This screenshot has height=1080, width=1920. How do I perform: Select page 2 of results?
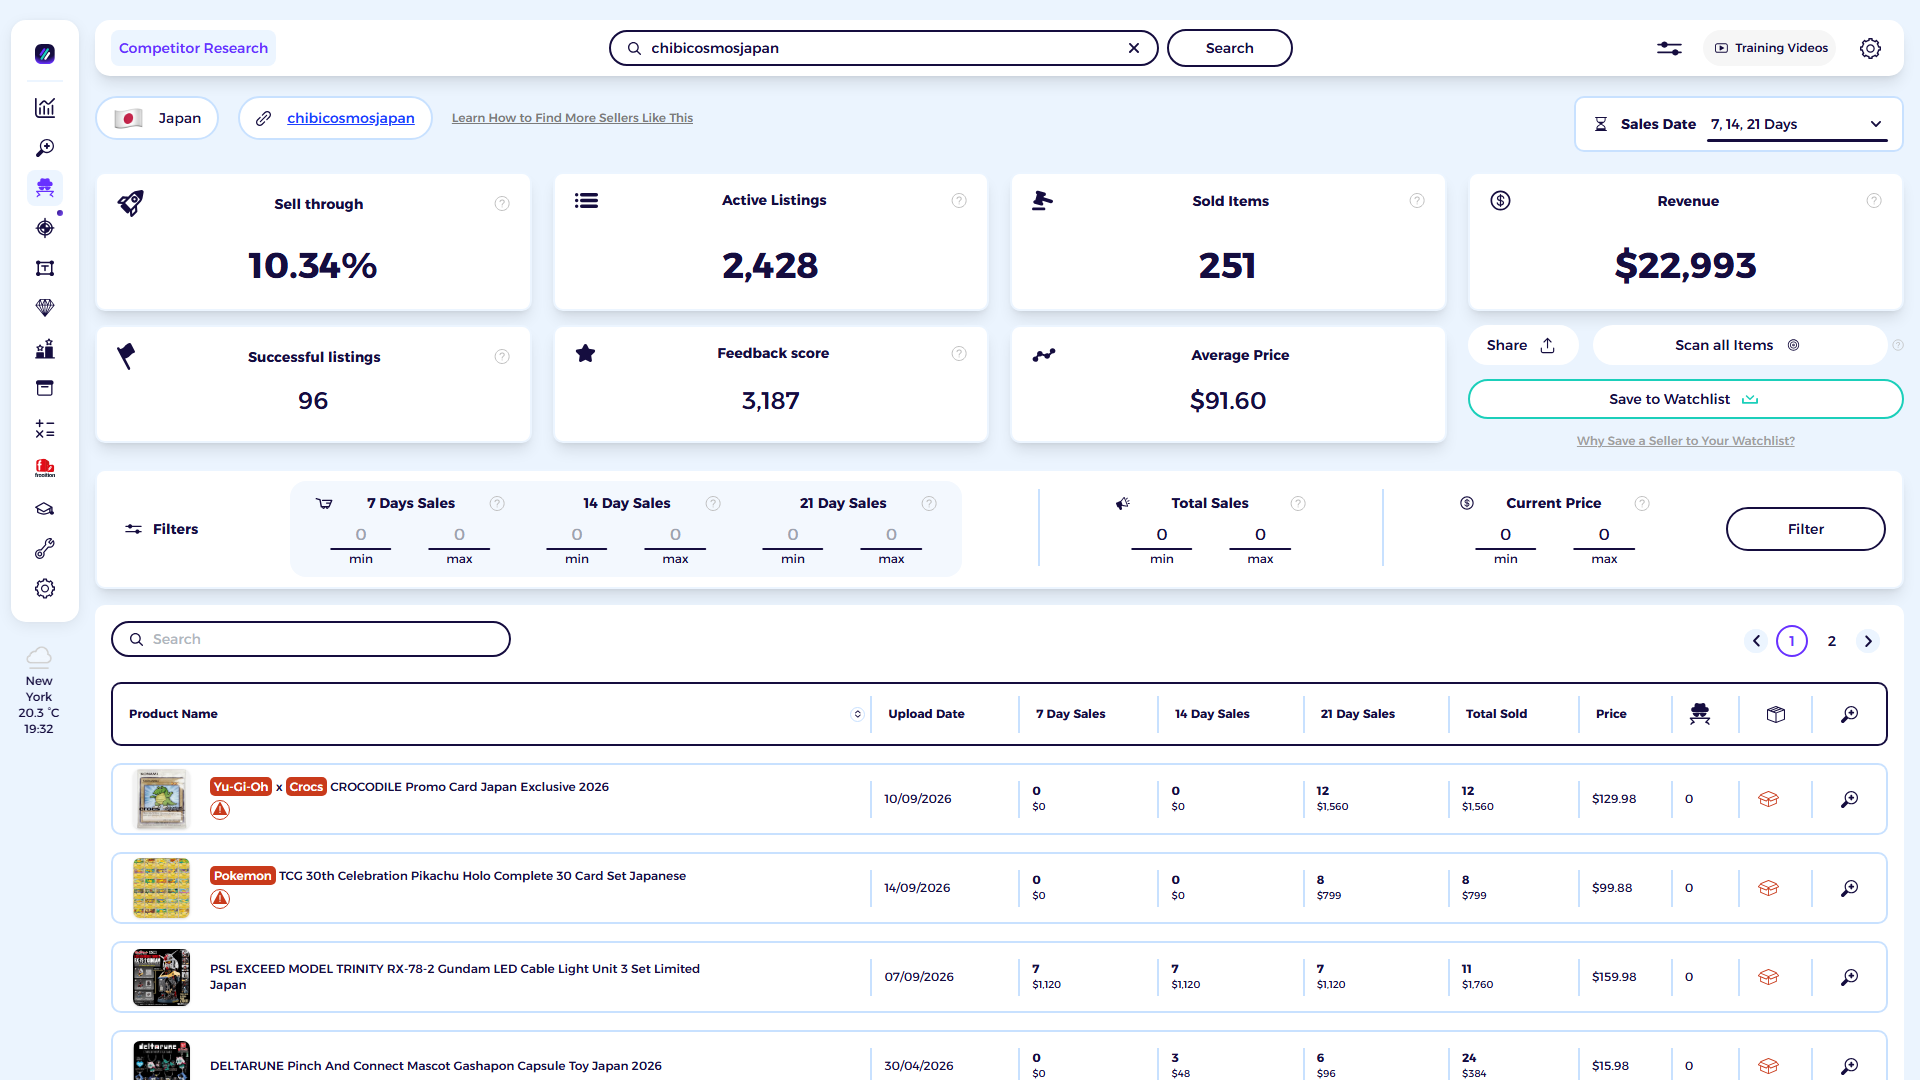click(x=1832, y=641)
